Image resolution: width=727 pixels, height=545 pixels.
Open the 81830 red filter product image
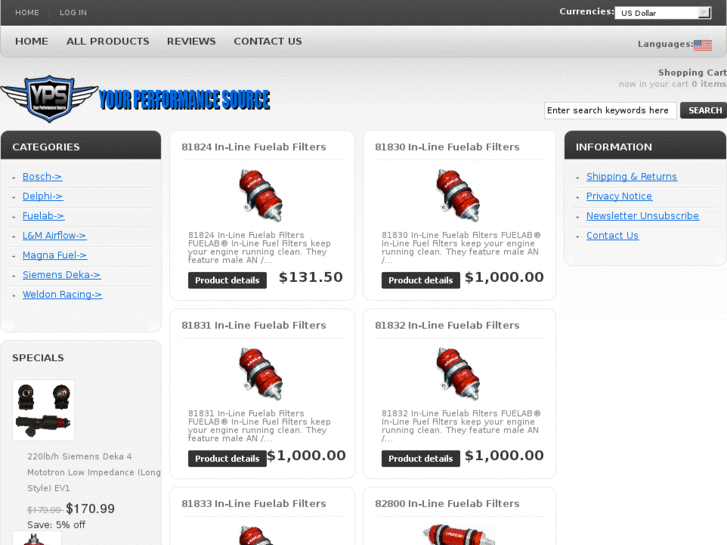click(x=458, y=195)
